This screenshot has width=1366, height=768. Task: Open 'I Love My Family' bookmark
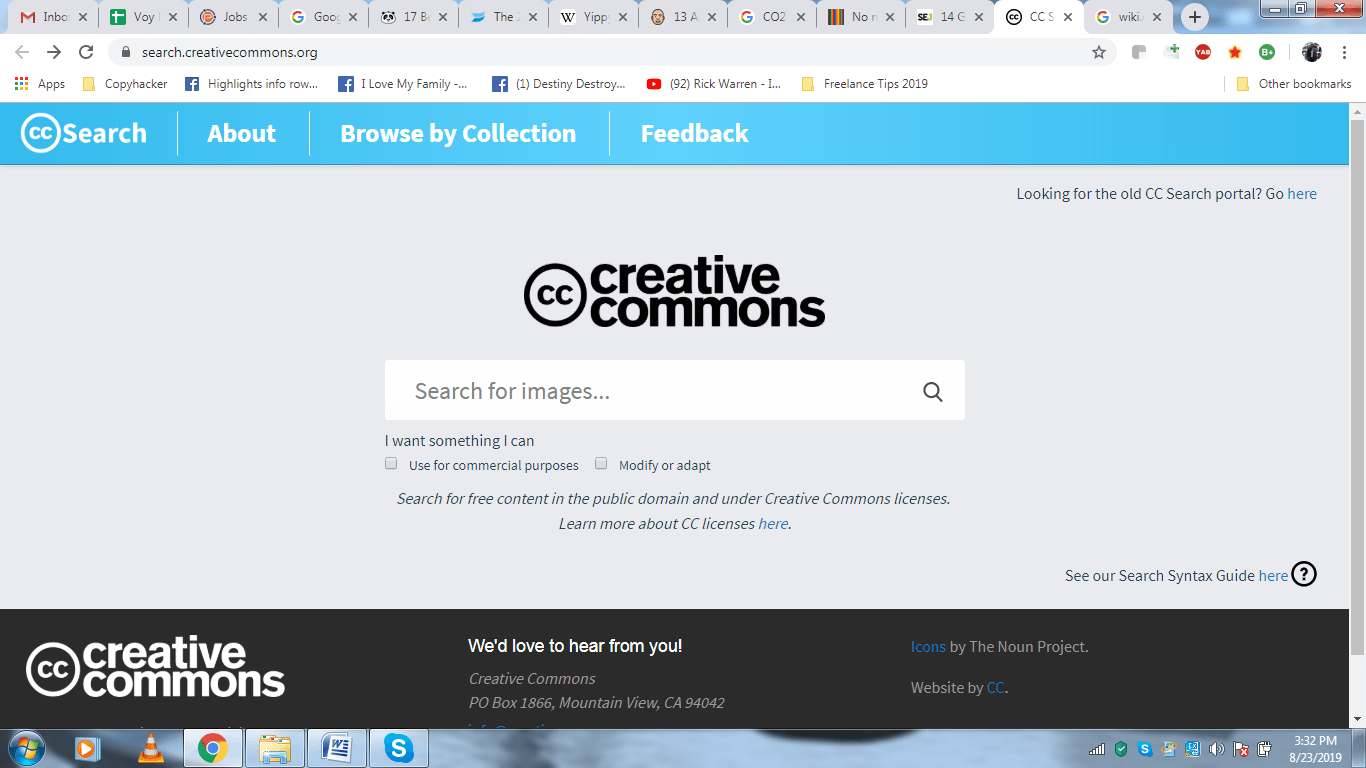(x=403, y=84)
